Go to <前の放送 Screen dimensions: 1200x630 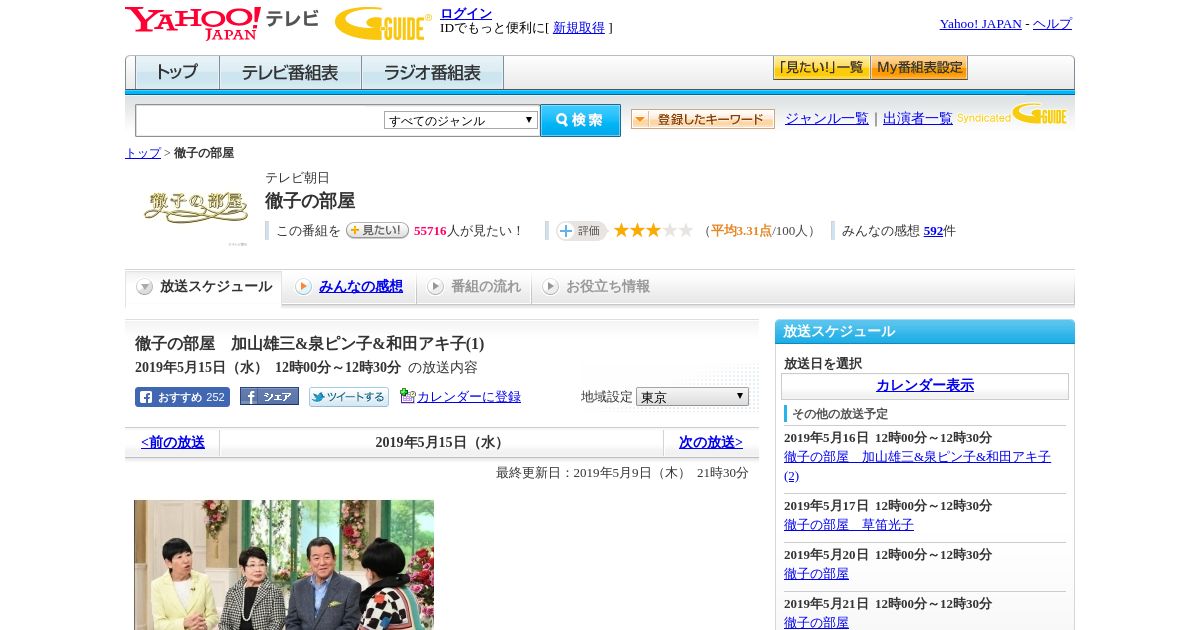click(173, 442)
